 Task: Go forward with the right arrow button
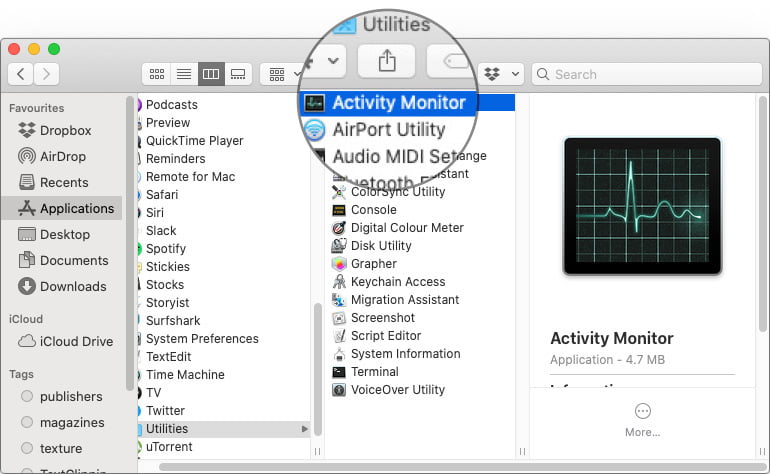click(x=46, y=74)
